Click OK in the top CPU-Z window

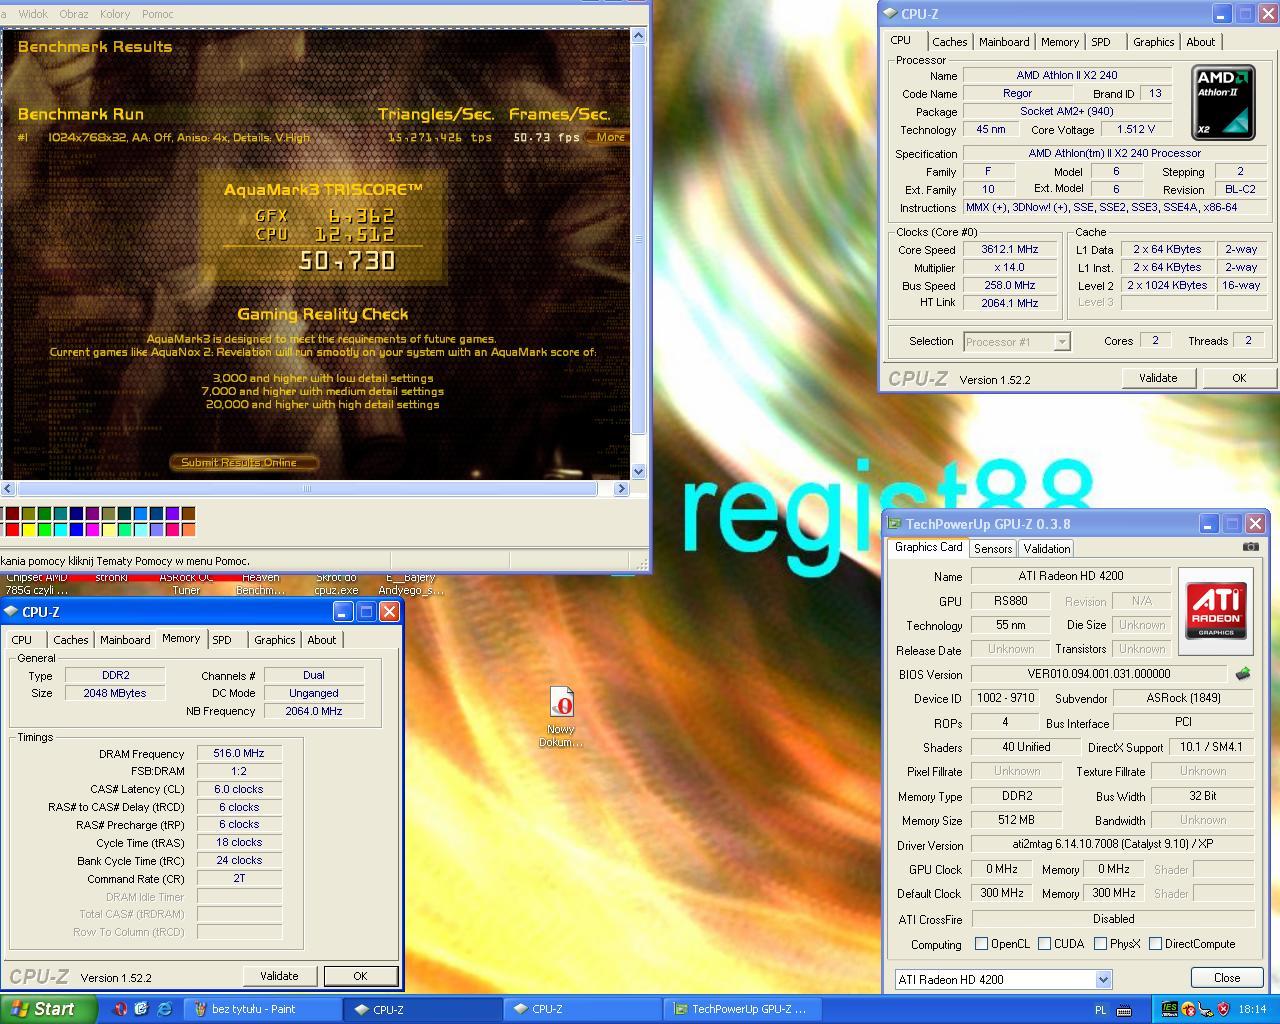pos(1239,378)
